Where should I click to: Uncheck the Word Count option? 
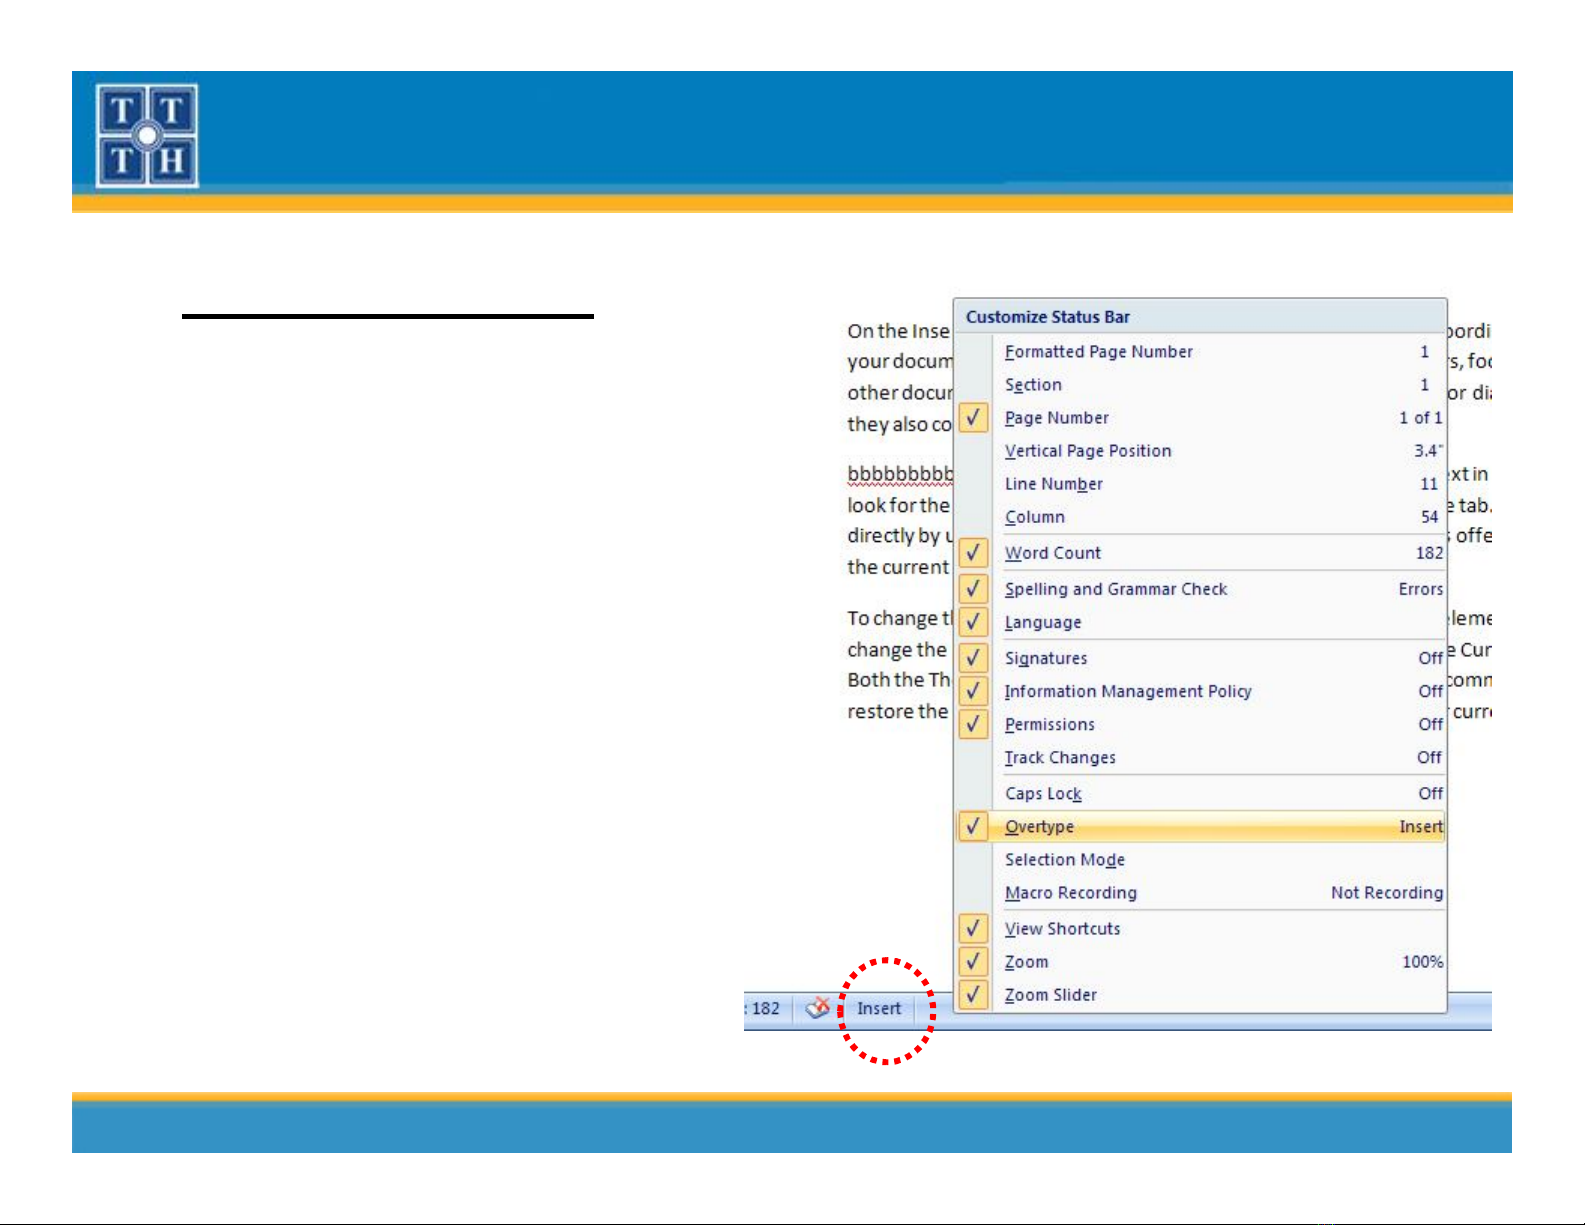tap(1053, 553)
